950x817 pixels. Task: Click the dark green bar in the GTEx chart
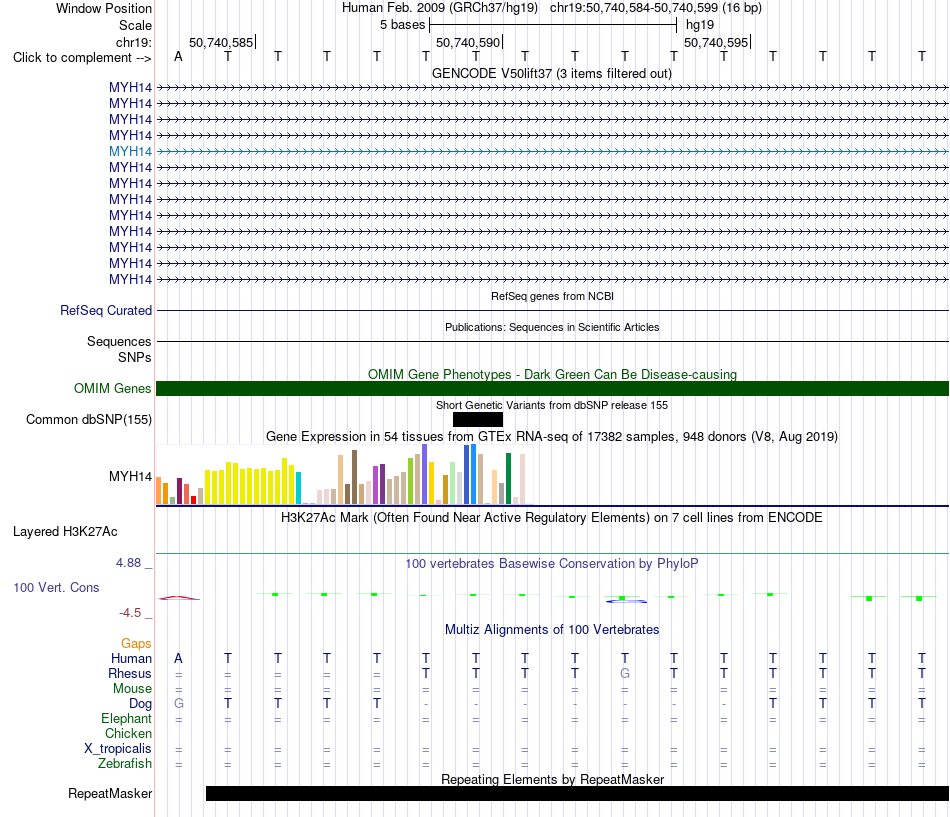coord(508,479)
